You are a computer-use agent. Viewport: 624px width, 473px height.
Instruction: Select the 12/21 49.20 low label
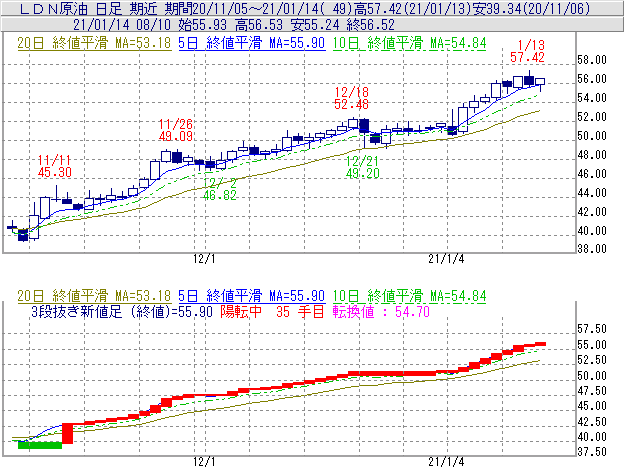pos(363,167)
